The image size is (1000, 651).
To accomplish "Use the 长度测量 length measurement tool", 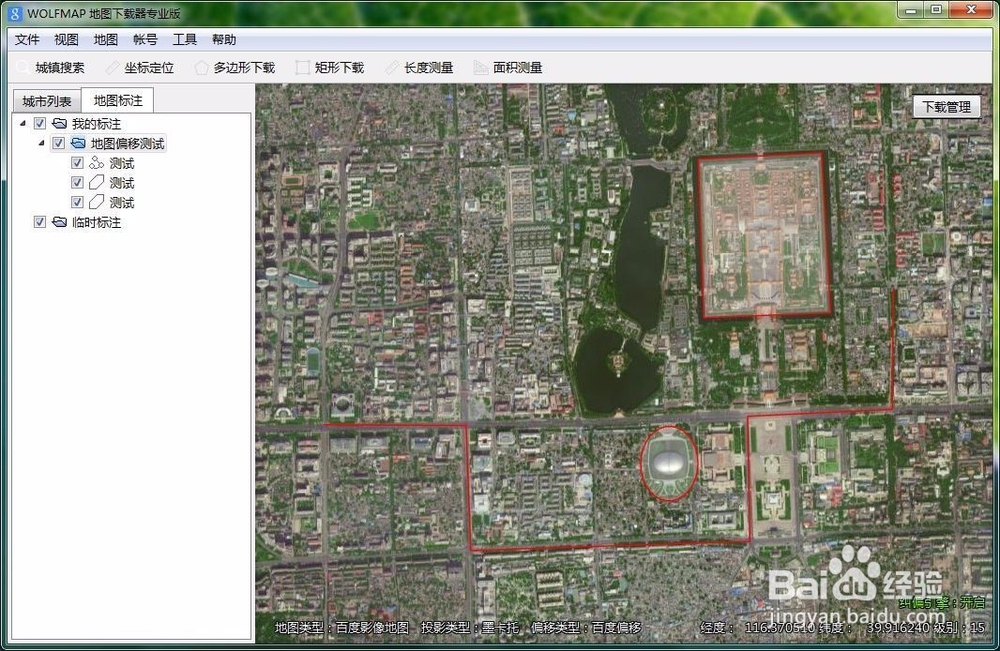I will pyautogui.click(x=428, y=67).
